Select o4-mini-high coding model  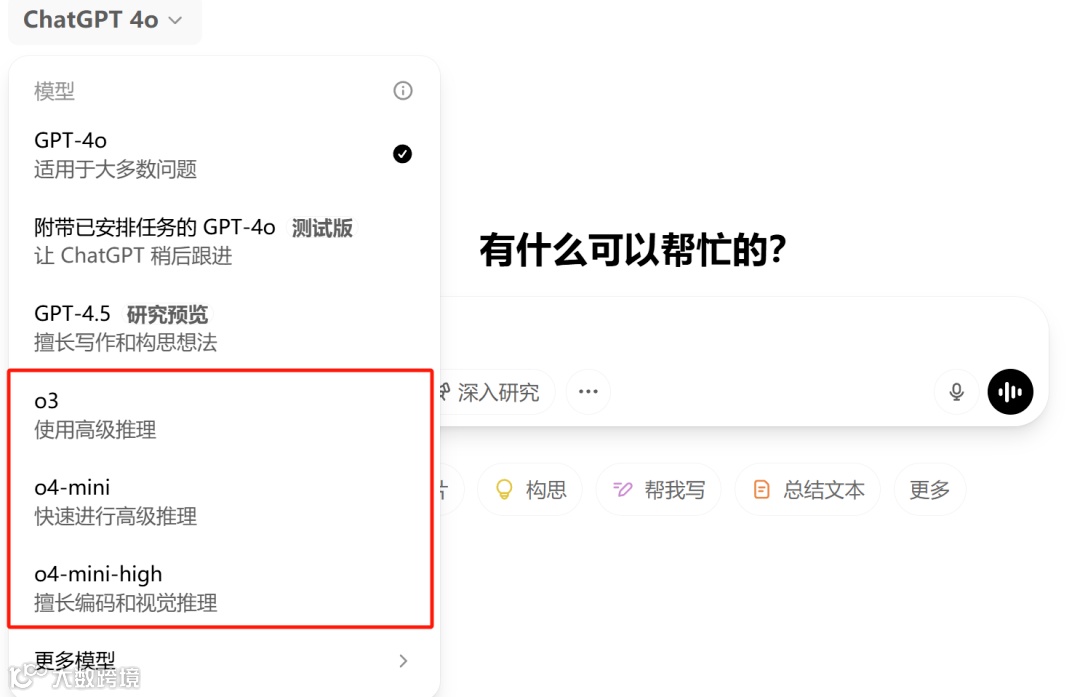(x=220, y=588)
